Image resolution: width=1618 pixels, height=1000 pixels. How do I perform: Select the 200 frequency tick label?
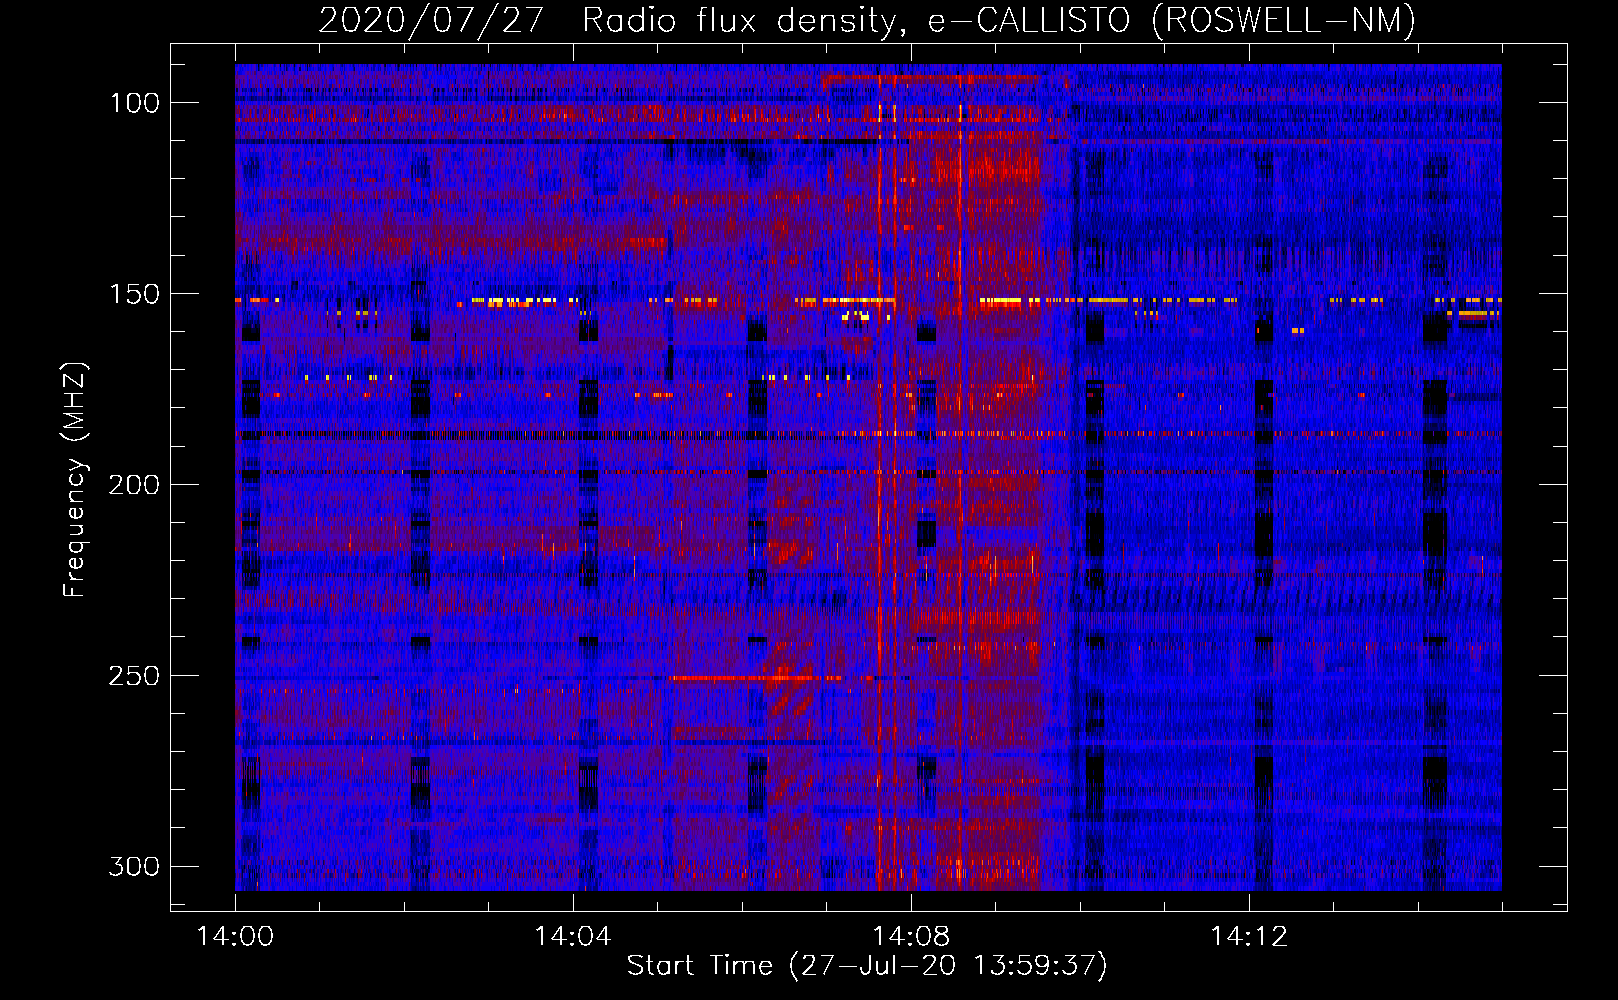134,485
